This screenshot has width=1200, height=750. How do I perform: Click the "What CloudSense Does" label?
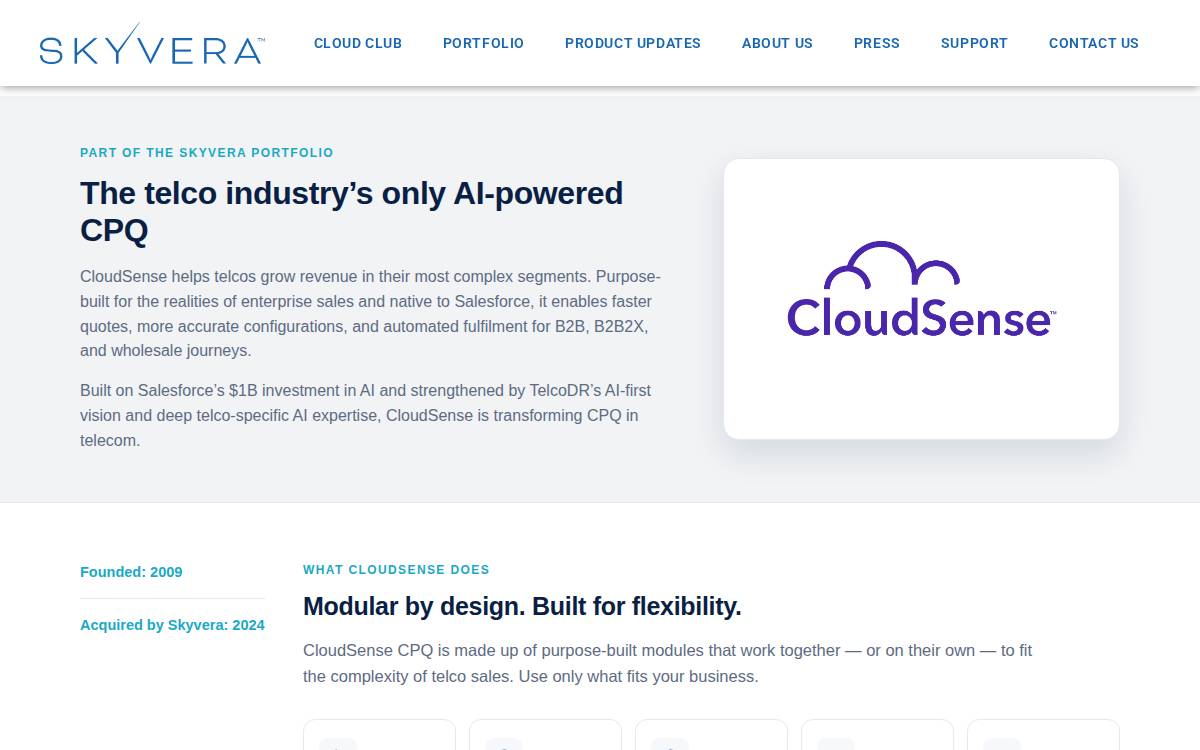396,570
